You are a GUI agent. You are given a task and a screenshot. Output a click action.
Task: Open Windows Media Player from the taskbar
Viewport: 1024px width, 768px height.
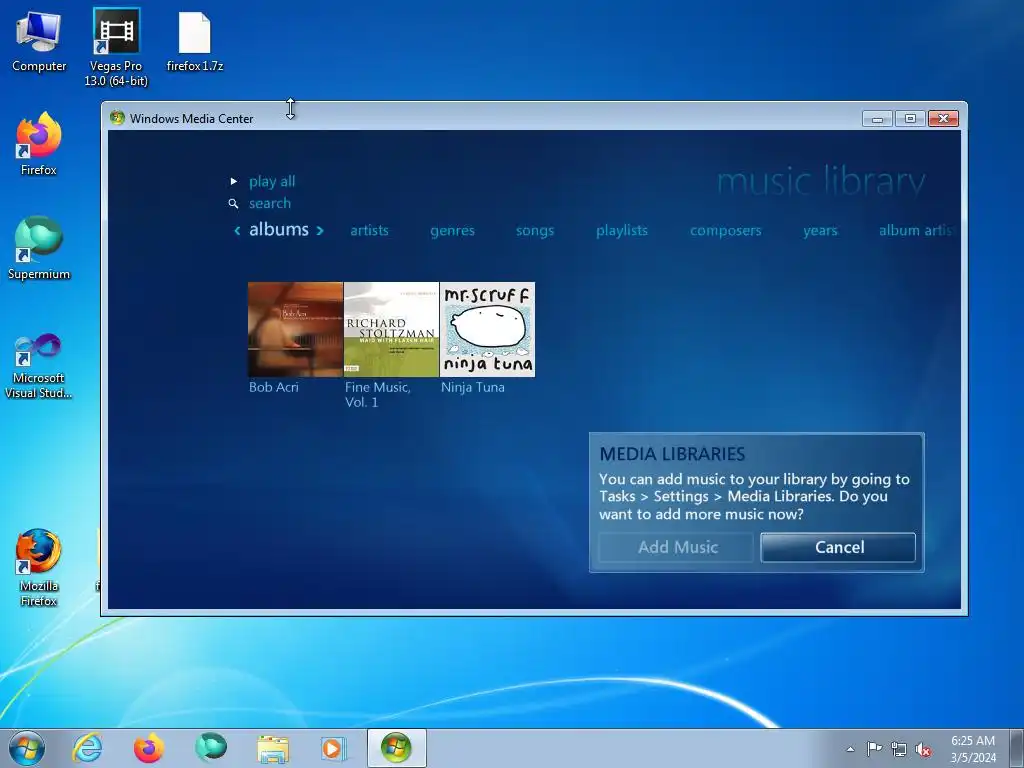coord(333,748)
